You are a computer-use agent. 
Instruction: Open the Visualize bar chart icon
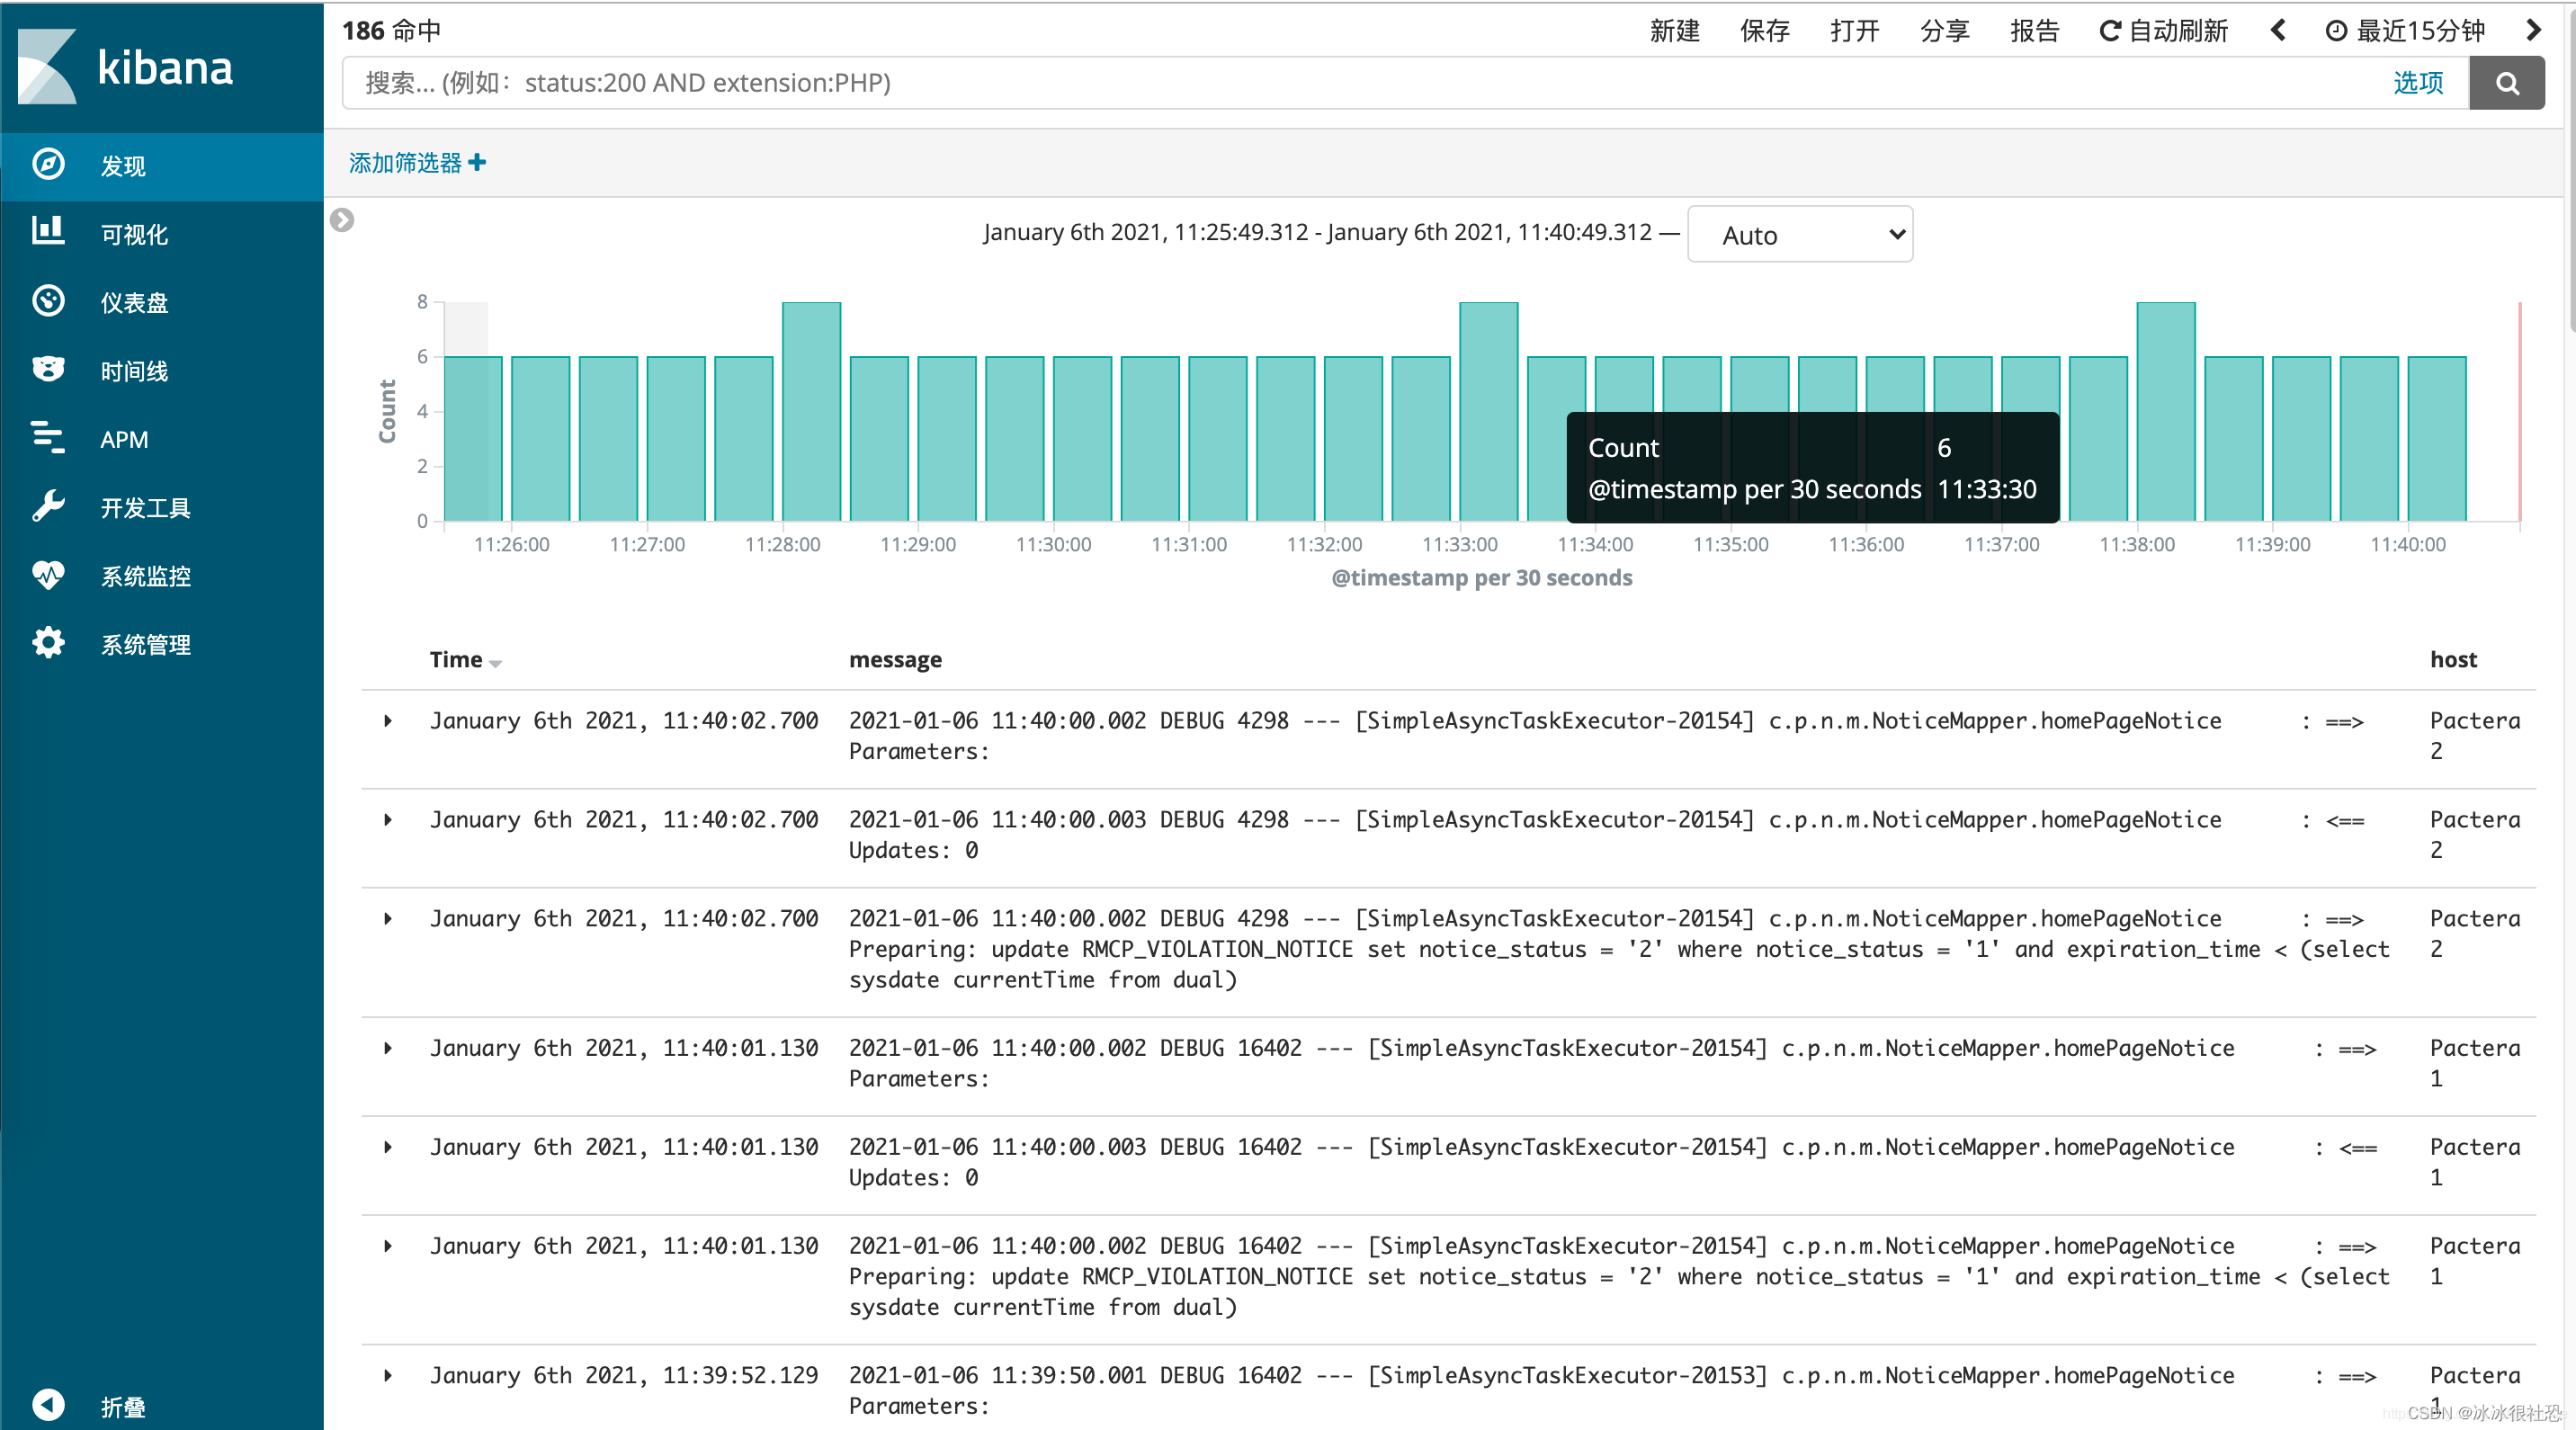48,232
